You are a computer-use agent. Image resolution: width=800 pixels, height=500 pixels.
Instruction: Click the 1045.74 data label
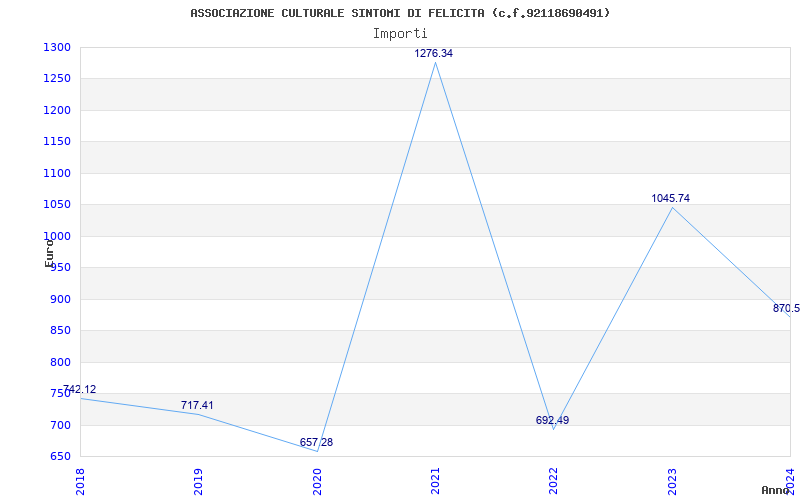pyautogui.click(x=670, y=198)
